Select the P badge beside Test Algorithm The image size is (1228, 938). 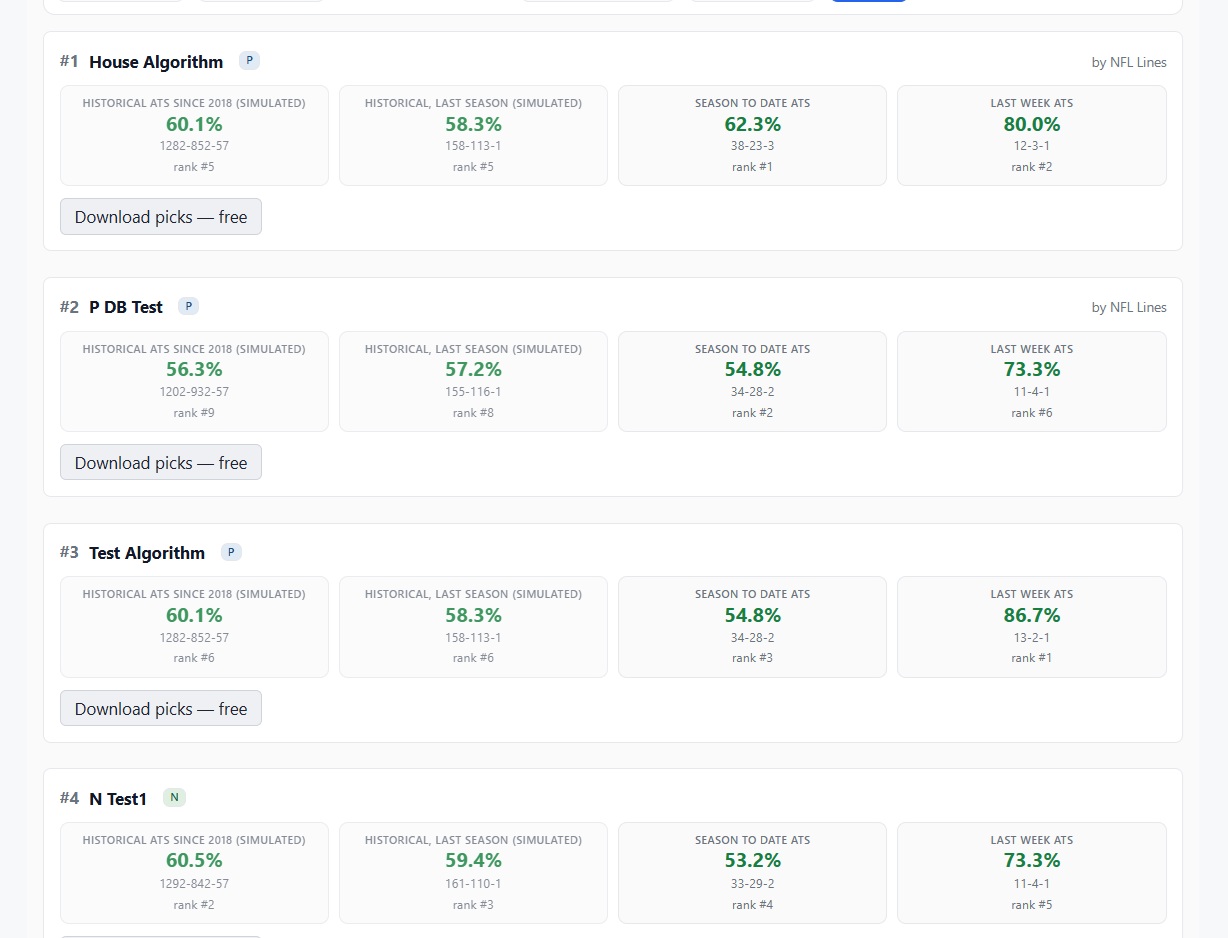tap(231, 552)
